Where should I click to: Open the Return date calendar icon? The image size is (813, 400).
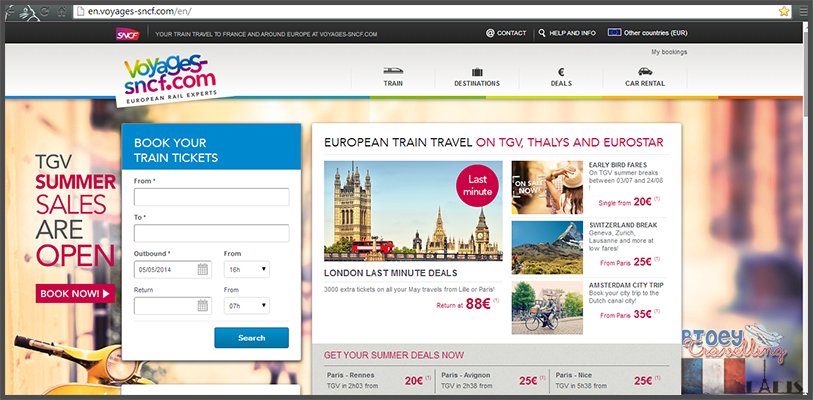(203, 306)
